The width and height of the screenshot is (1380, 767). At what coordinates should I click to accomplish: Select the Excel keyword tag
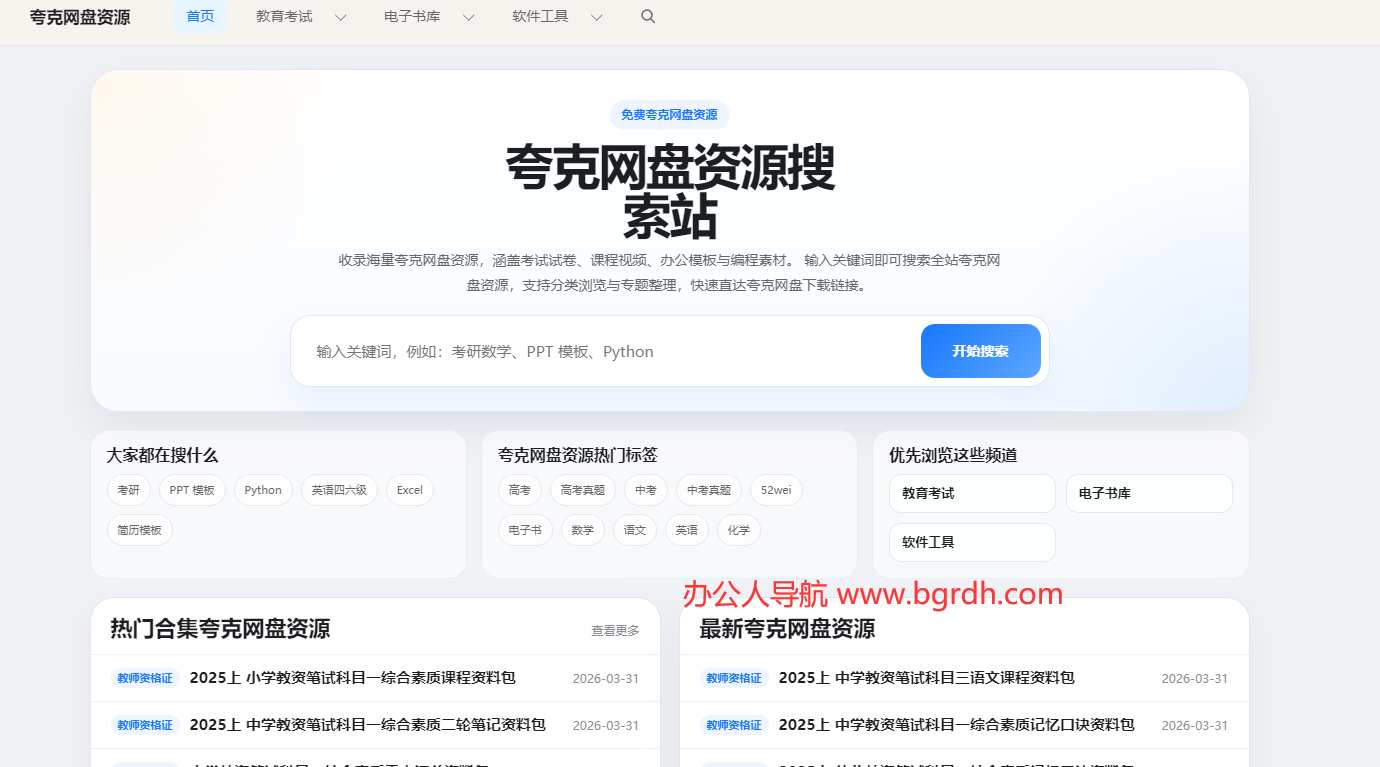tap(410, 490)
